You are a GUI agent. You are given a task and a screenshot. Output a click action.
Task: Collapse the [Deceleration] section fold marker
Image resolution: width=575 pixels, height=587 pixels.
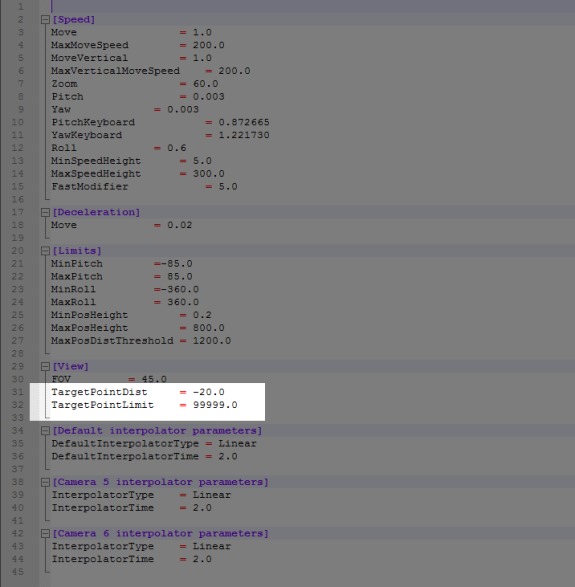tap(45, 213)
